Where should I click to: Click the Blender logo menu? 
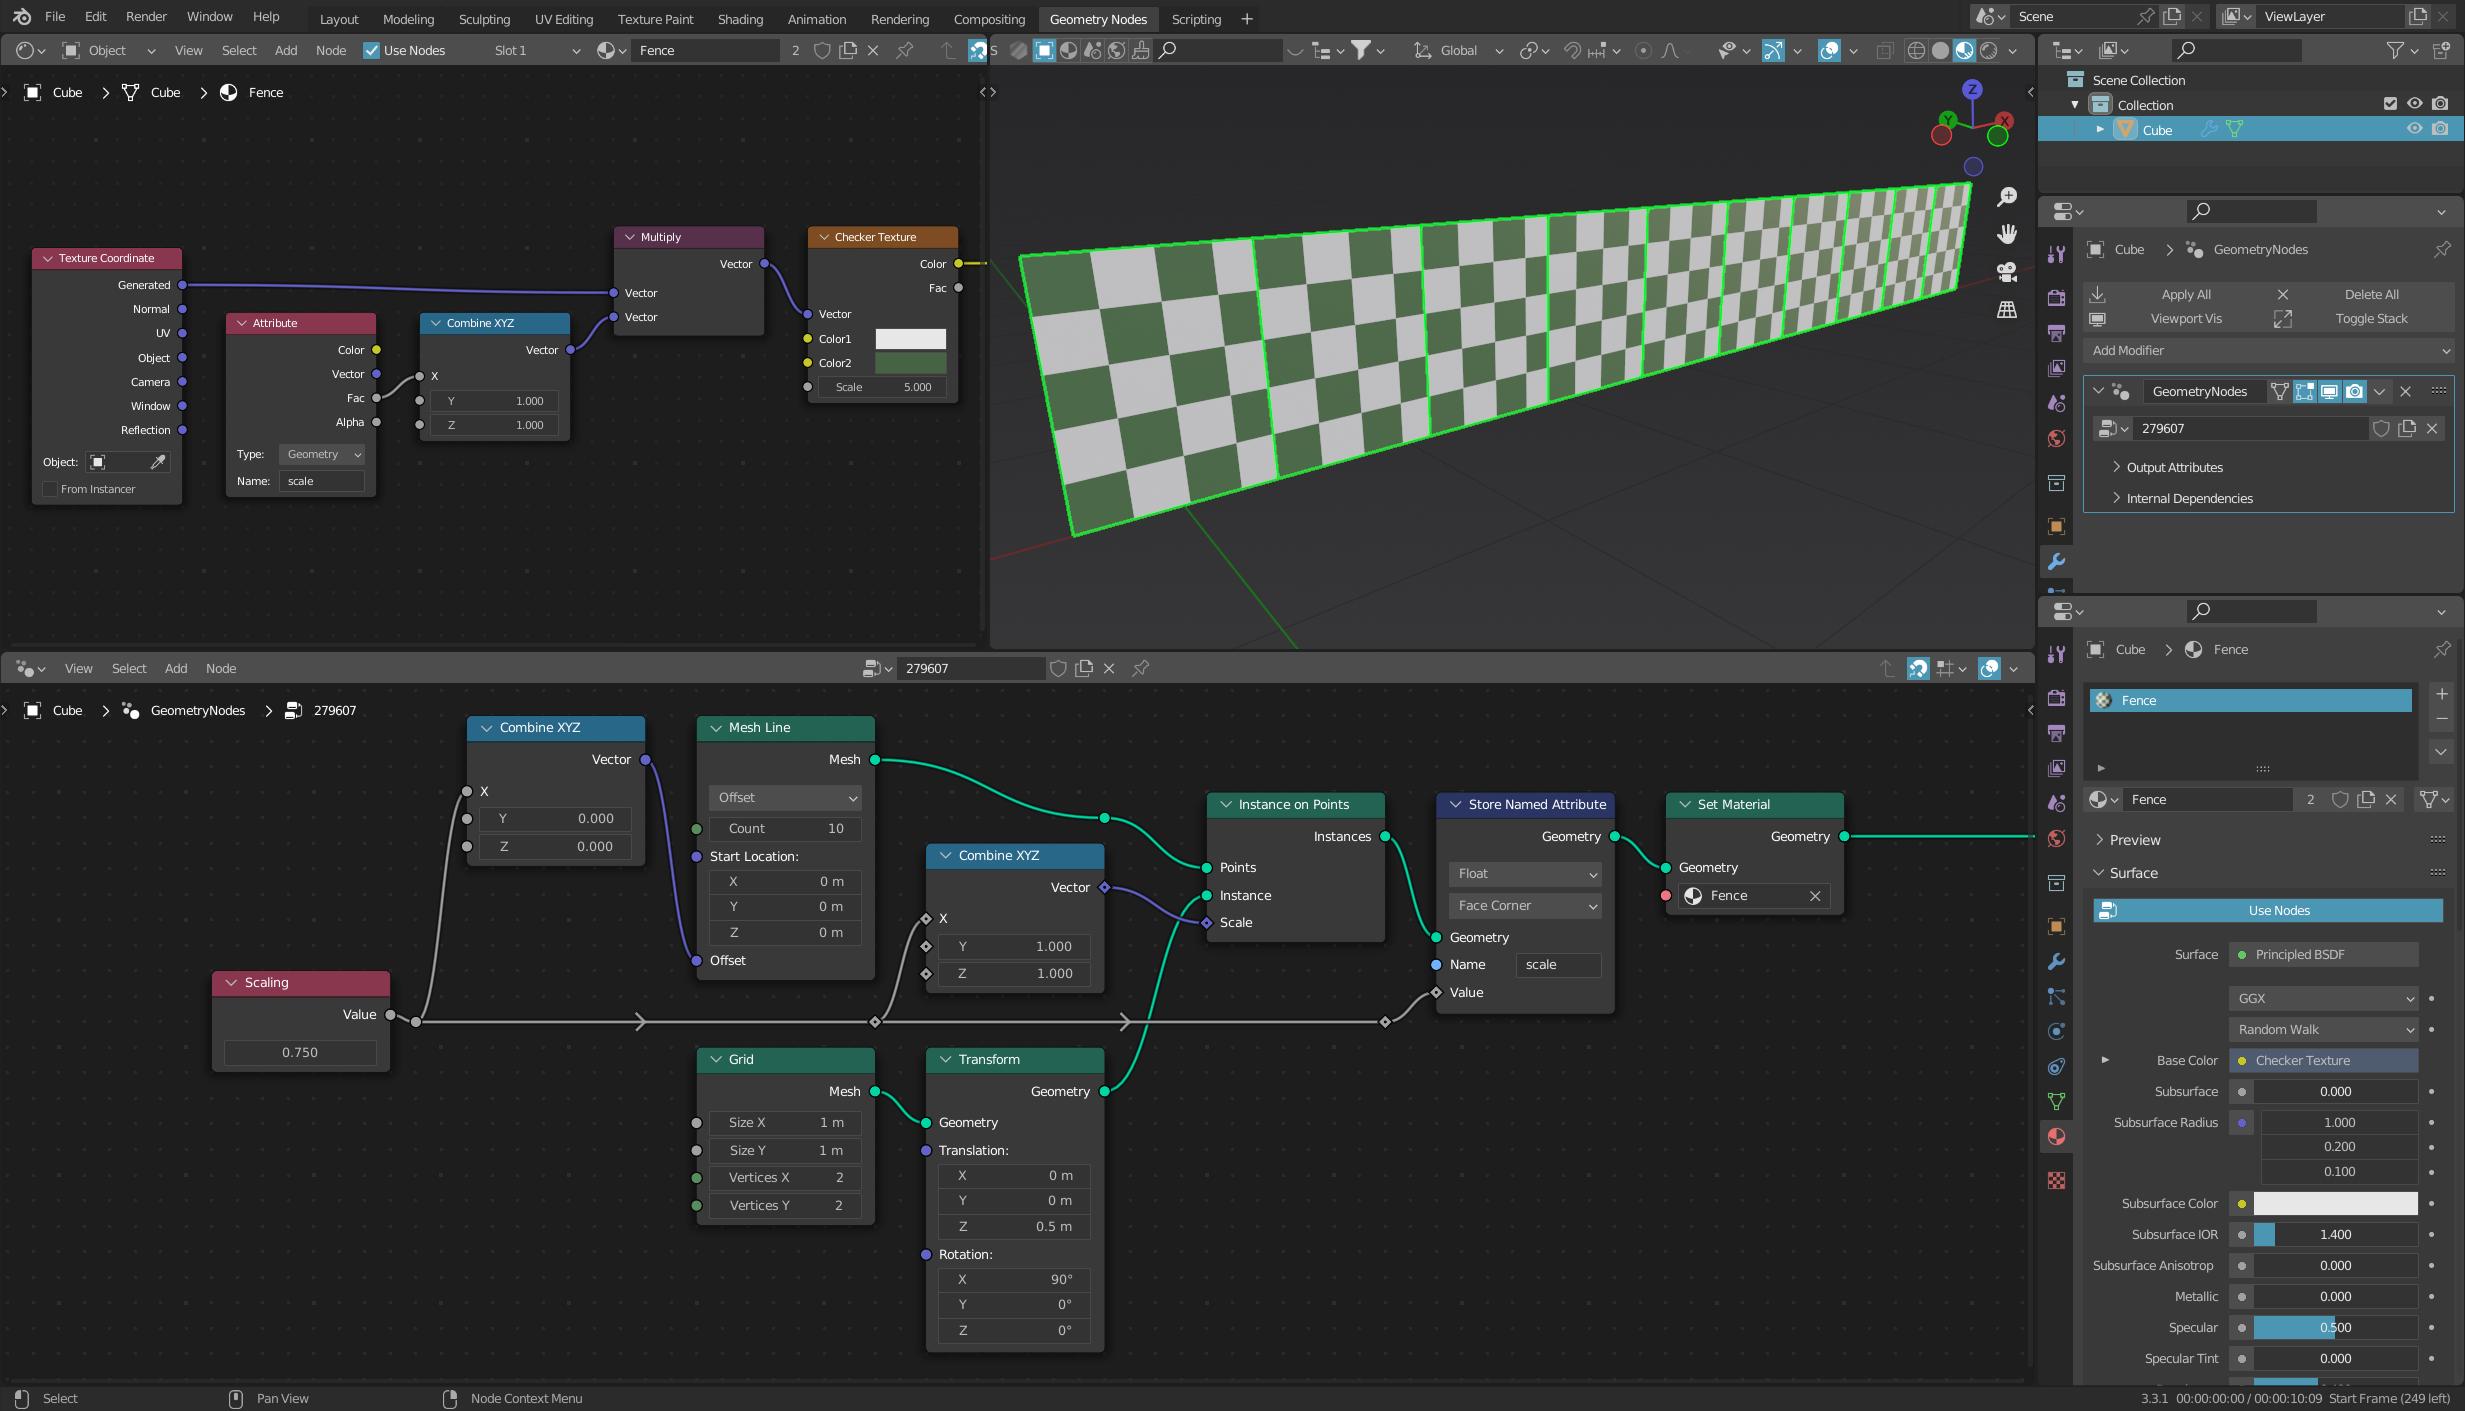pyautogui.click(x=22, y=17)
